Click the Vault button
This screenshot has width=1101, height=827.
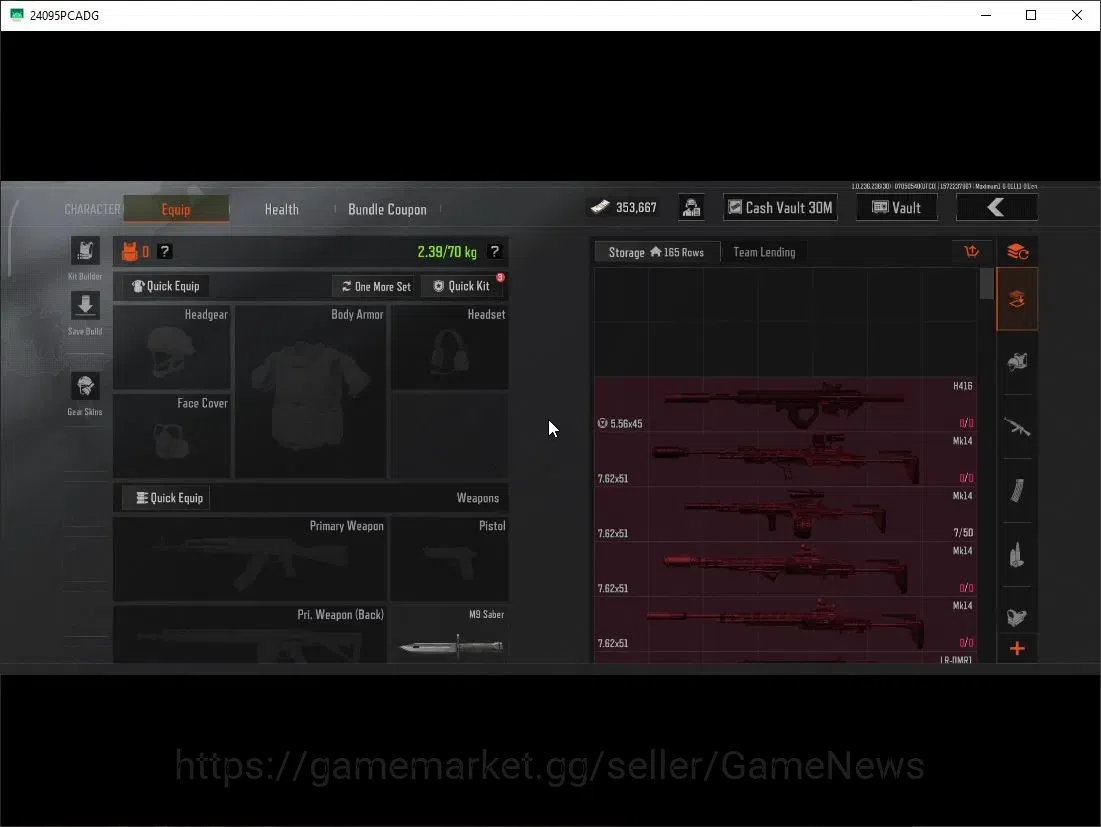tap(897, 208)
